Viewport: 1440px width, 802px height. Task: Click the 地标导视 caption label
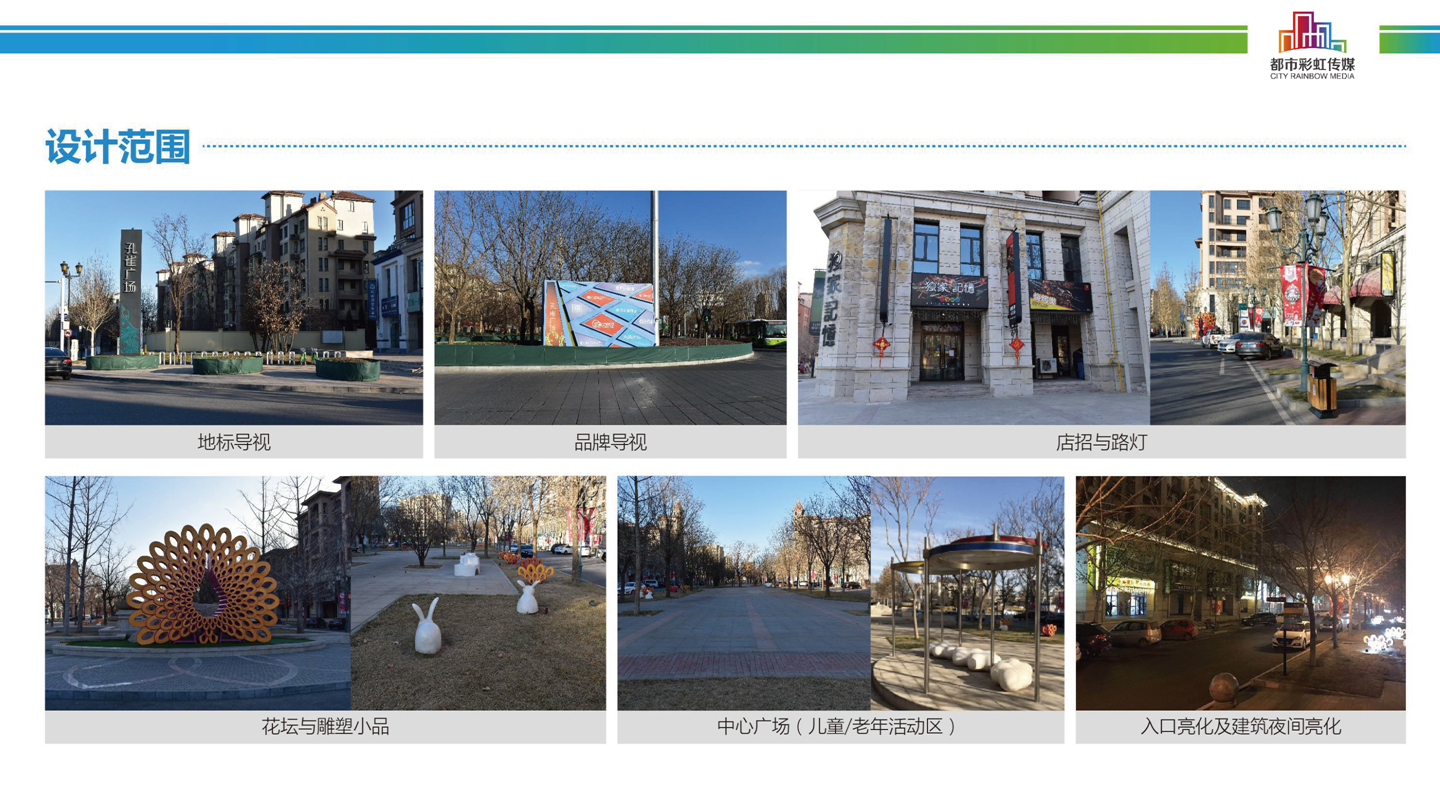tap(233, 442)
